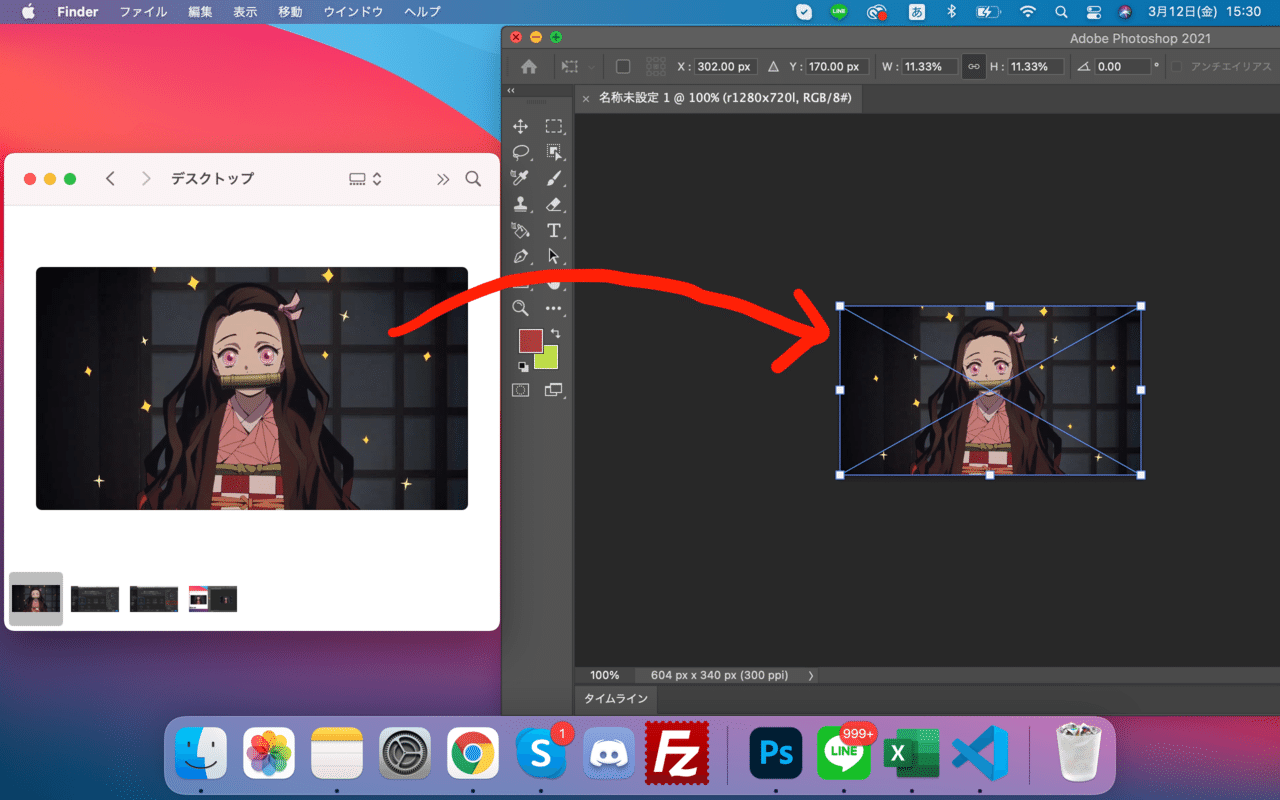Toggle the Japanese input source あ
Image resolution: width=1280 pixels, height=800 pixels.
(917, 12)
